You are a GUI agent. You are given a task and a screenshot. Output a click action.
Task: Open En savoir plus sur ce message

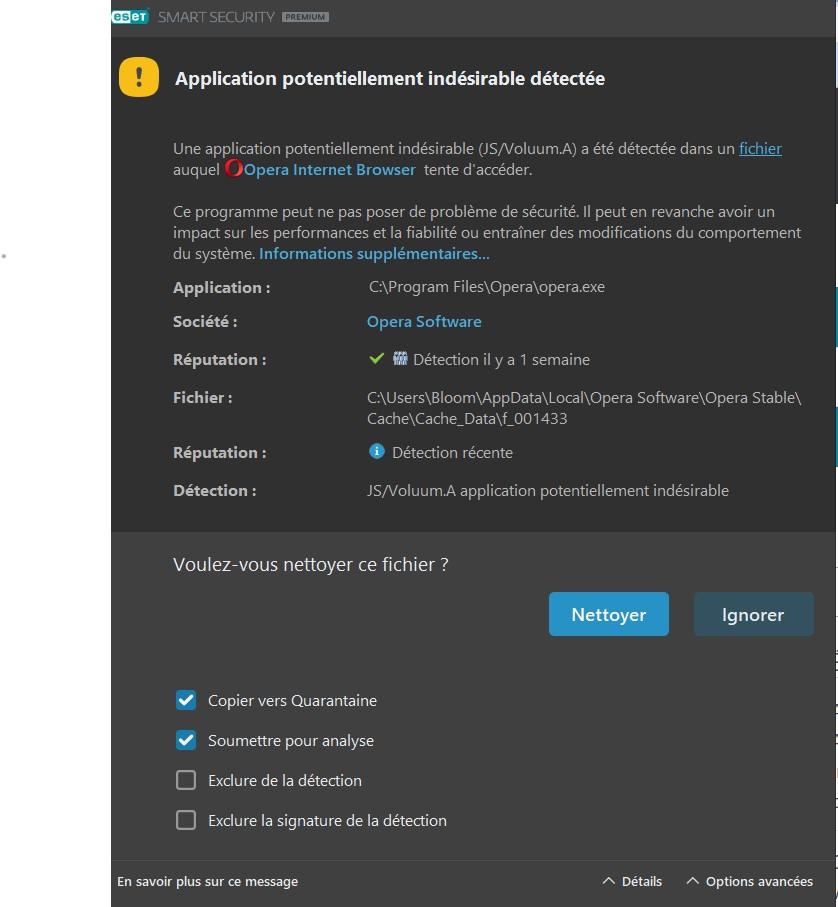click(208, 882)
